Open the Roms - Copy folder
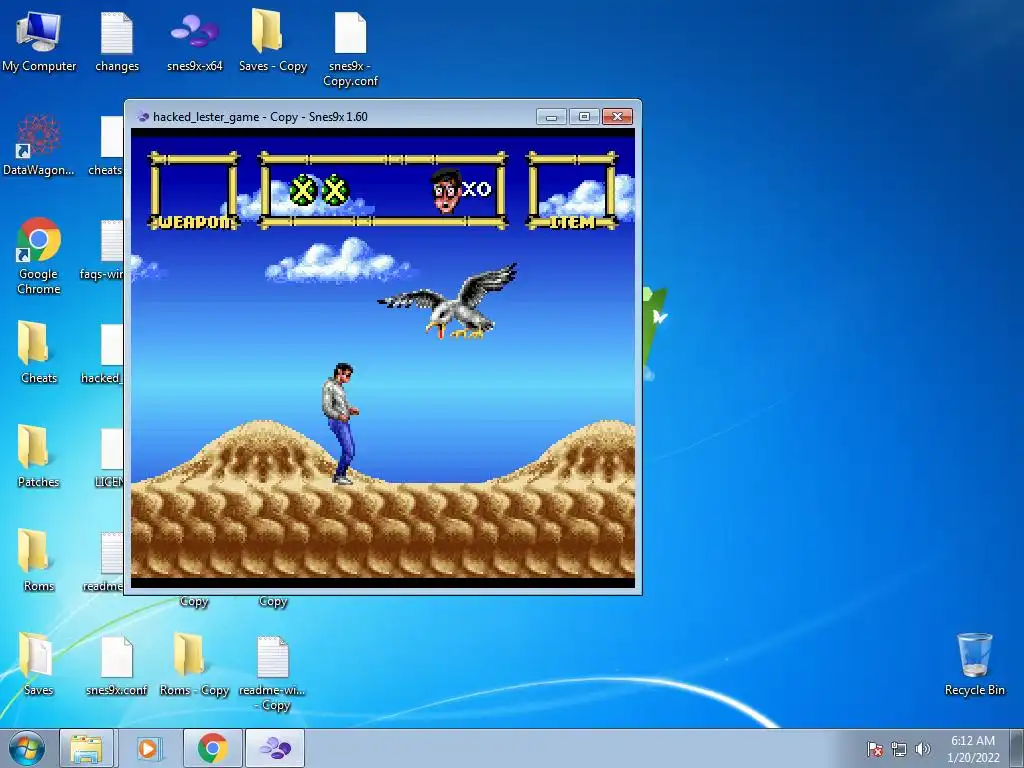Image resolution: width=1024 pixels, height=768 pixels. (x=195, y=664)
